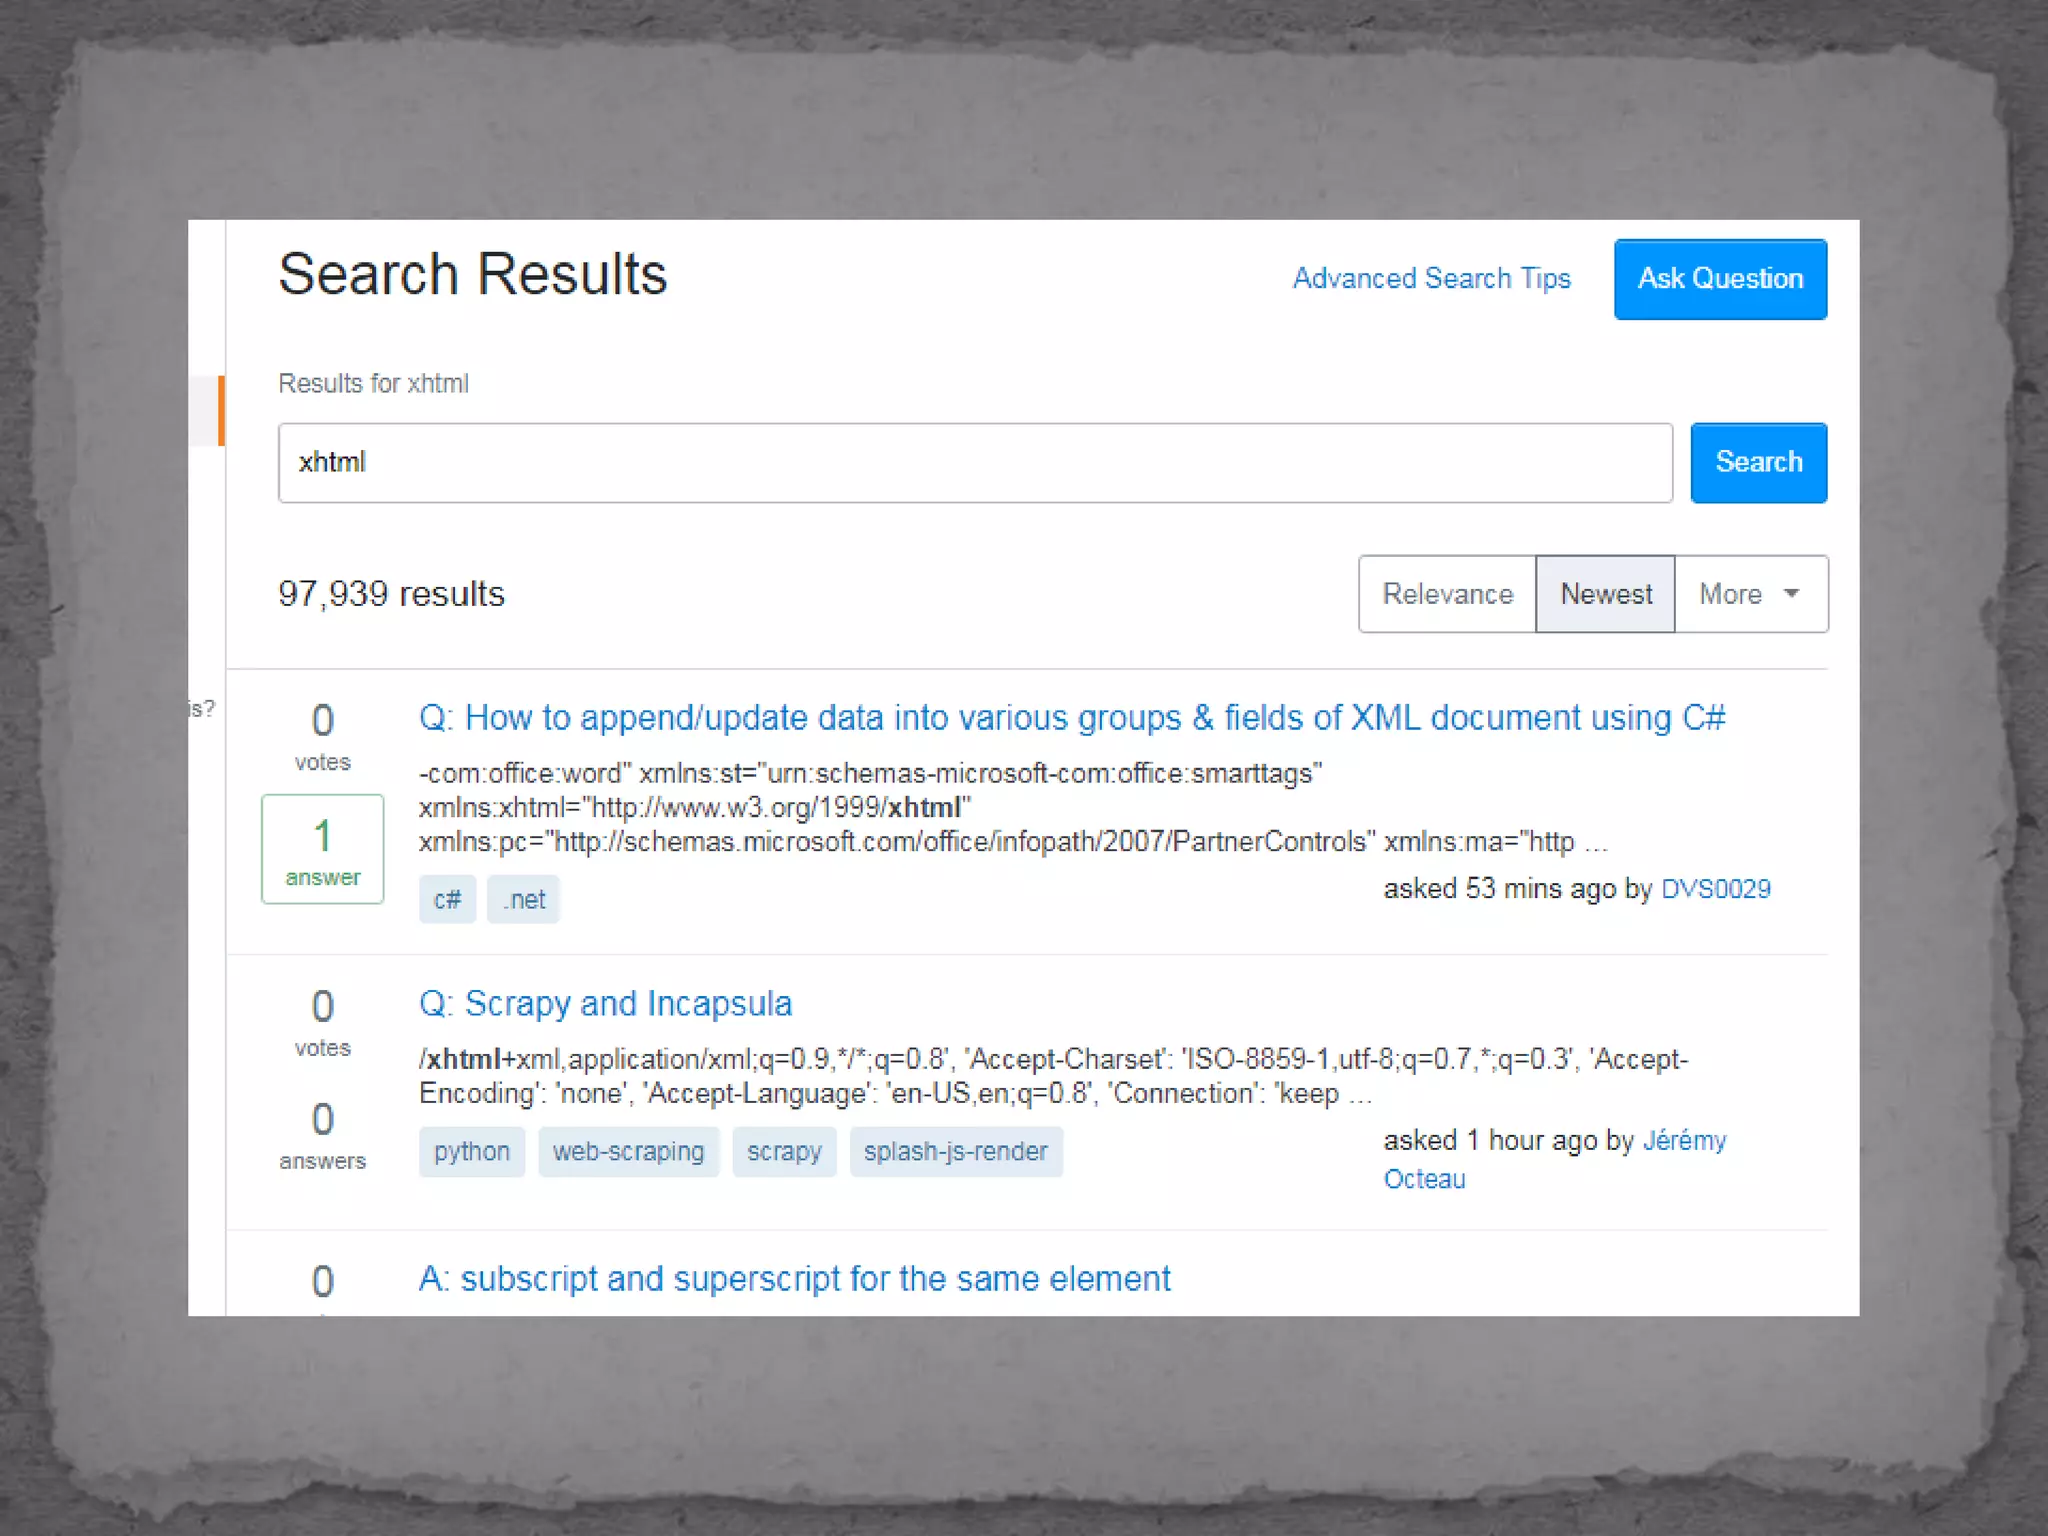Sort results by Relevance tab
Image resolution: width=2048 pixels, height=1536 pixels.
[x=1446, y=594]
